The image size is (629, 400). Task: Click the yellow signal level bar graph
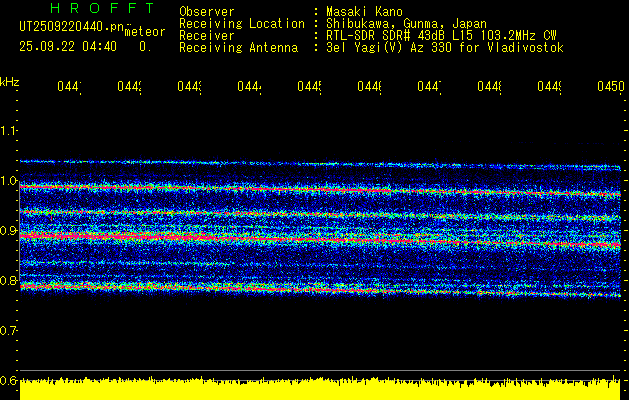(x=320, y=389)
